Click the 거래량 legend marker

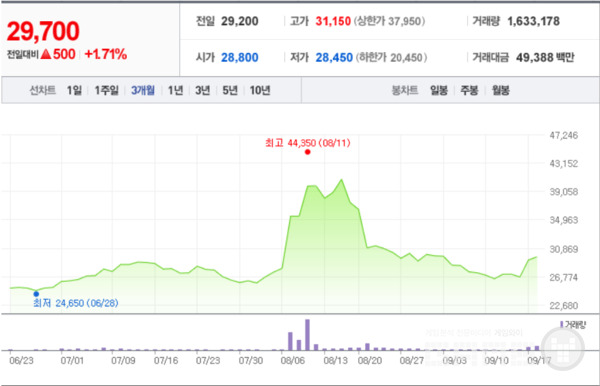[561, 324]
